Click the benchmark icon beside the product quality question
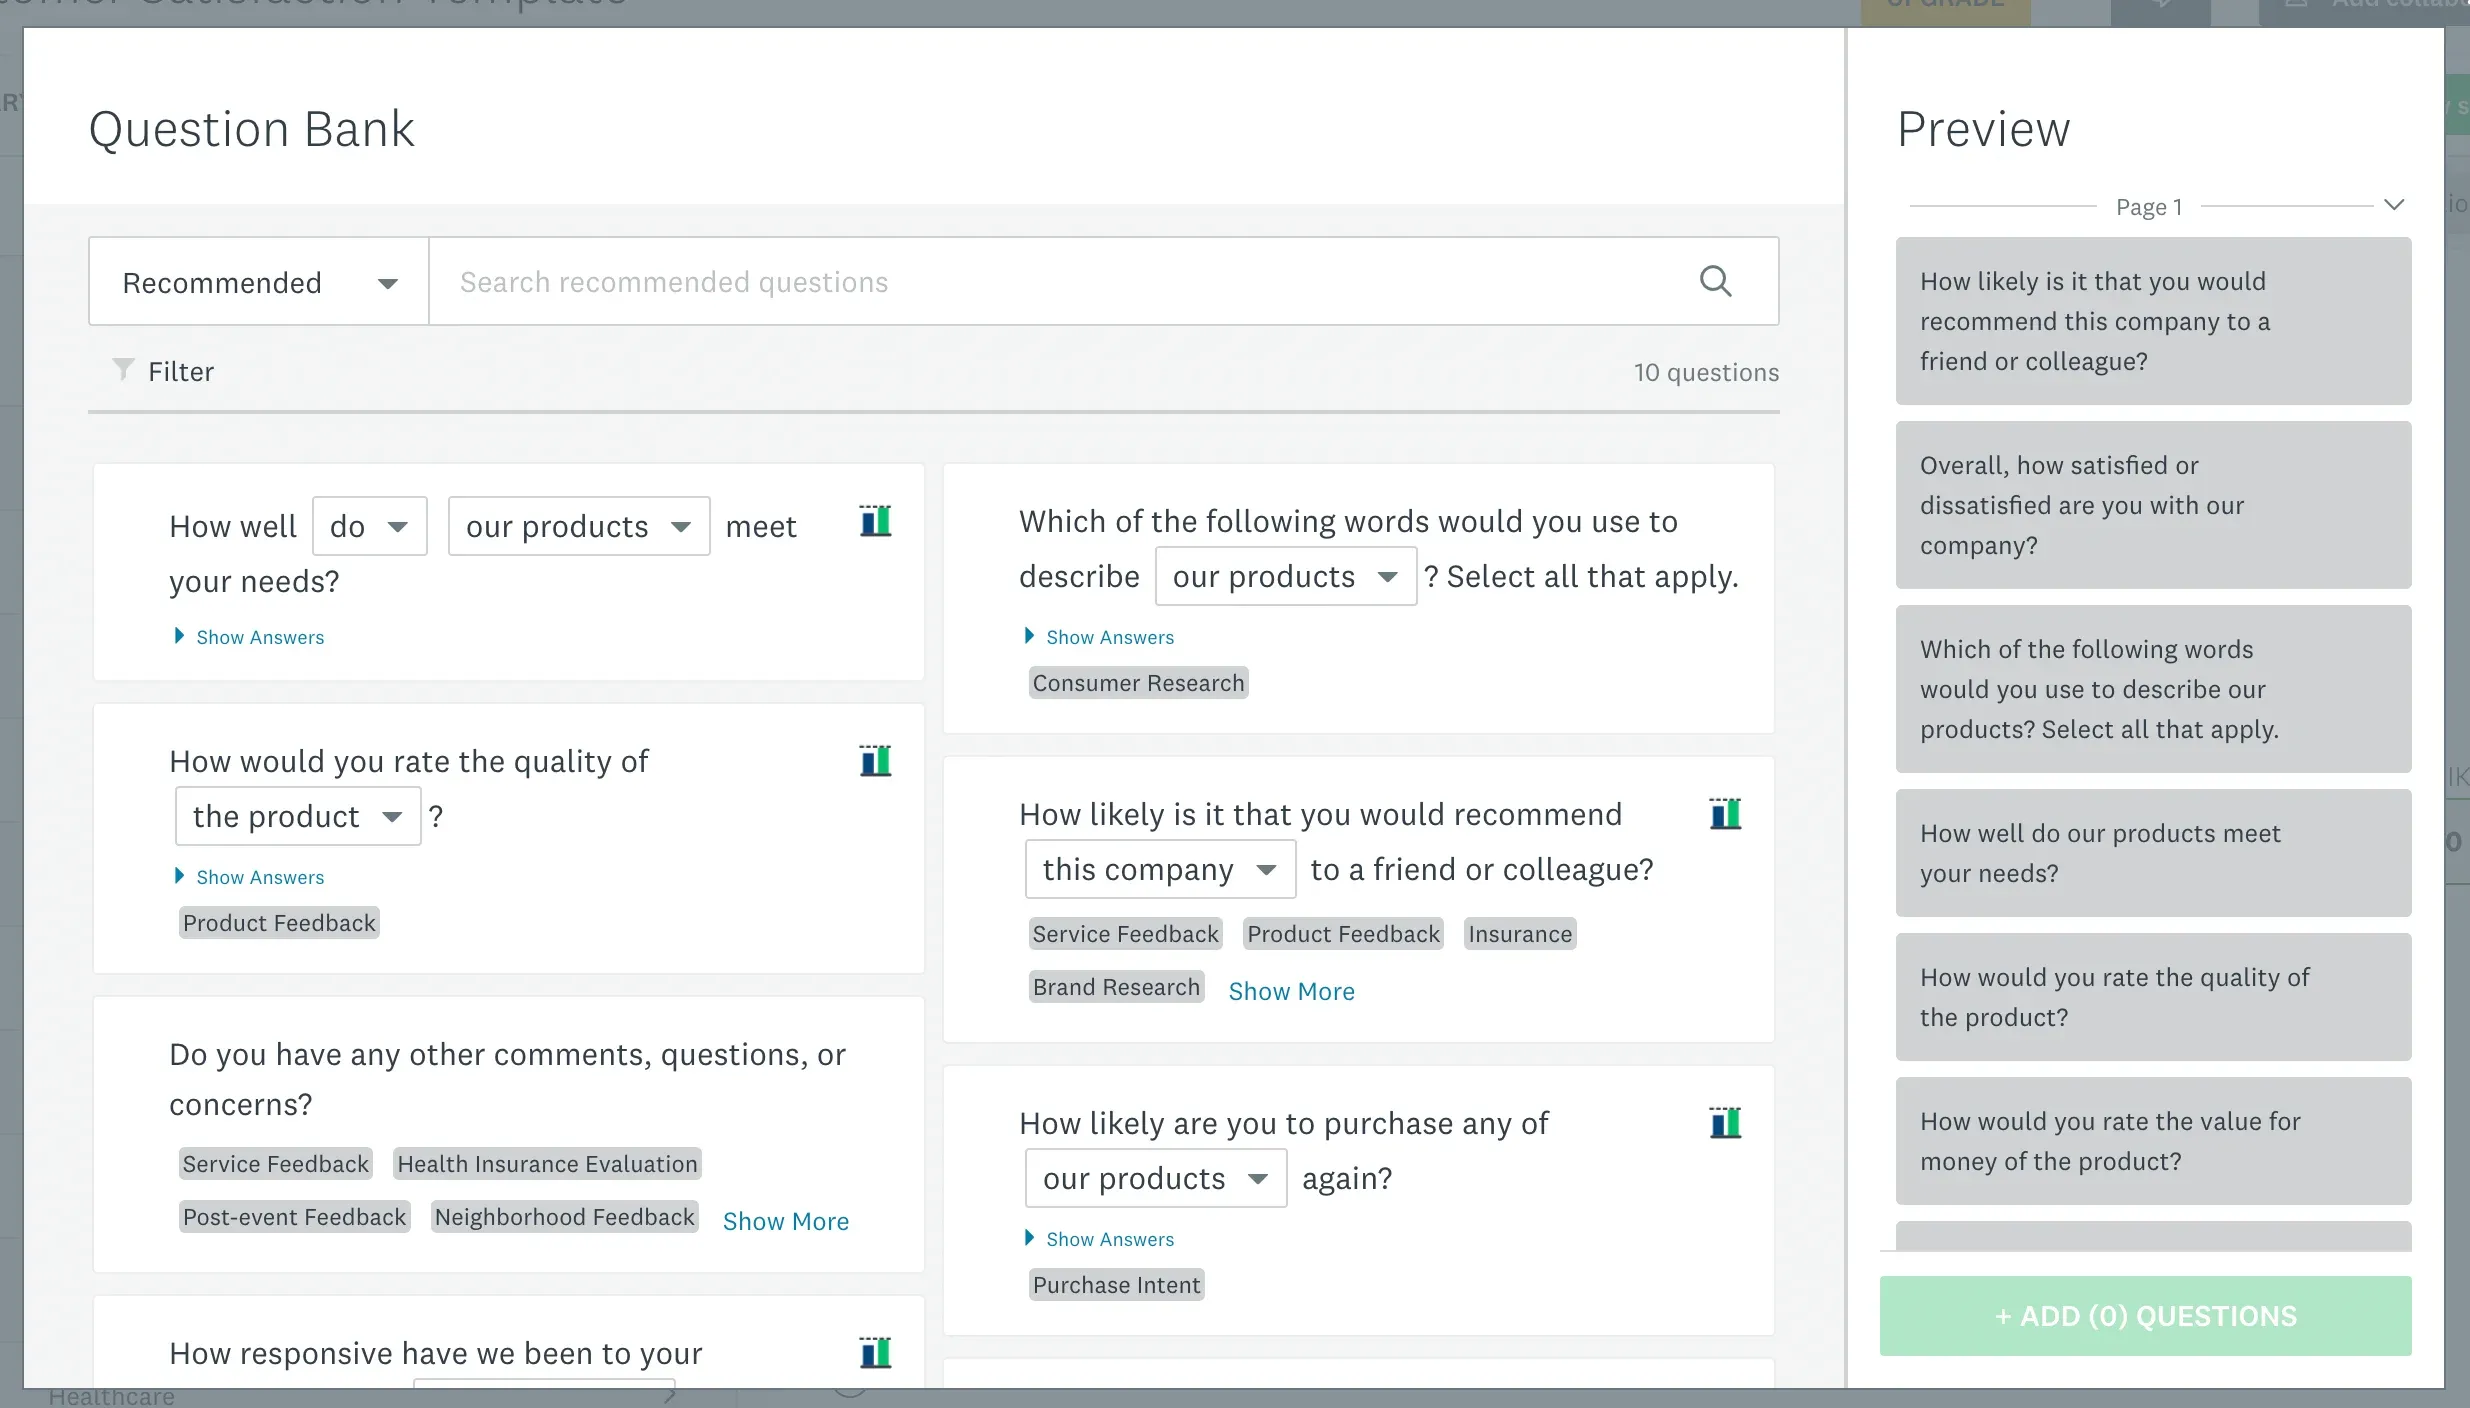The width and height of the screenshot is (2470, 1408). click(x=875, y=761)
